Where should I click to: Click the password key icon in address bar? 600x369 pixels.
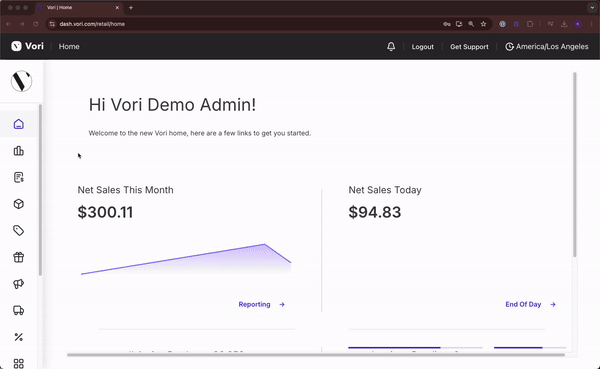(x=447, y=24)
